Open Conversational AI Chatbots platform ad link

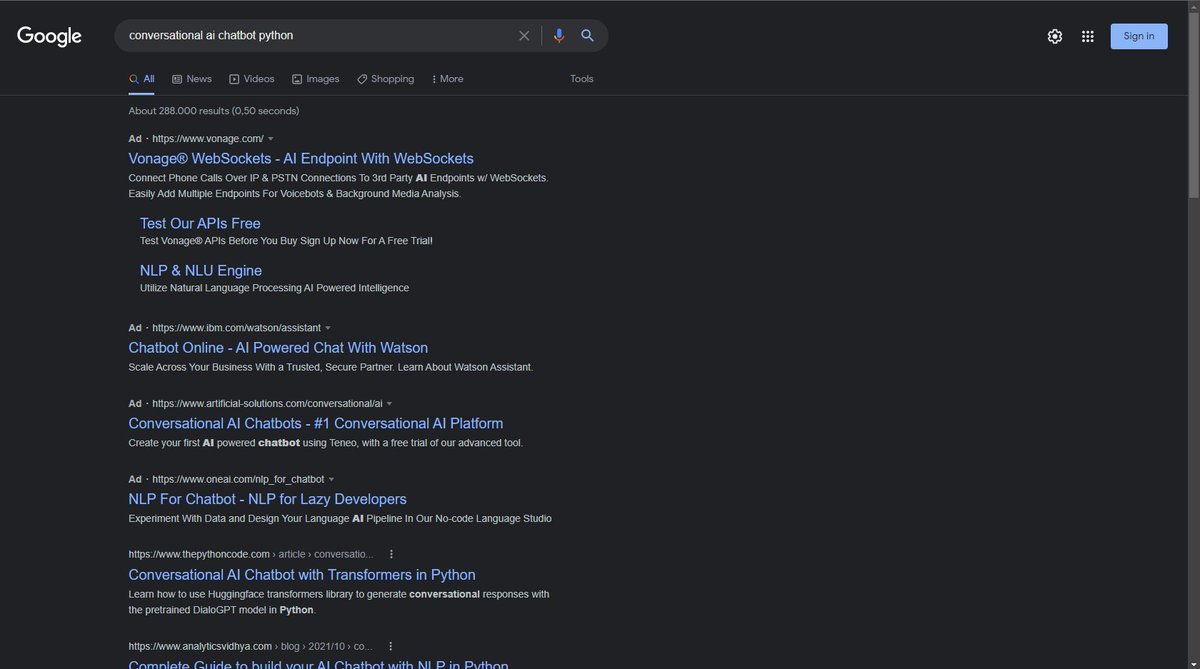(x=316, y=423)
